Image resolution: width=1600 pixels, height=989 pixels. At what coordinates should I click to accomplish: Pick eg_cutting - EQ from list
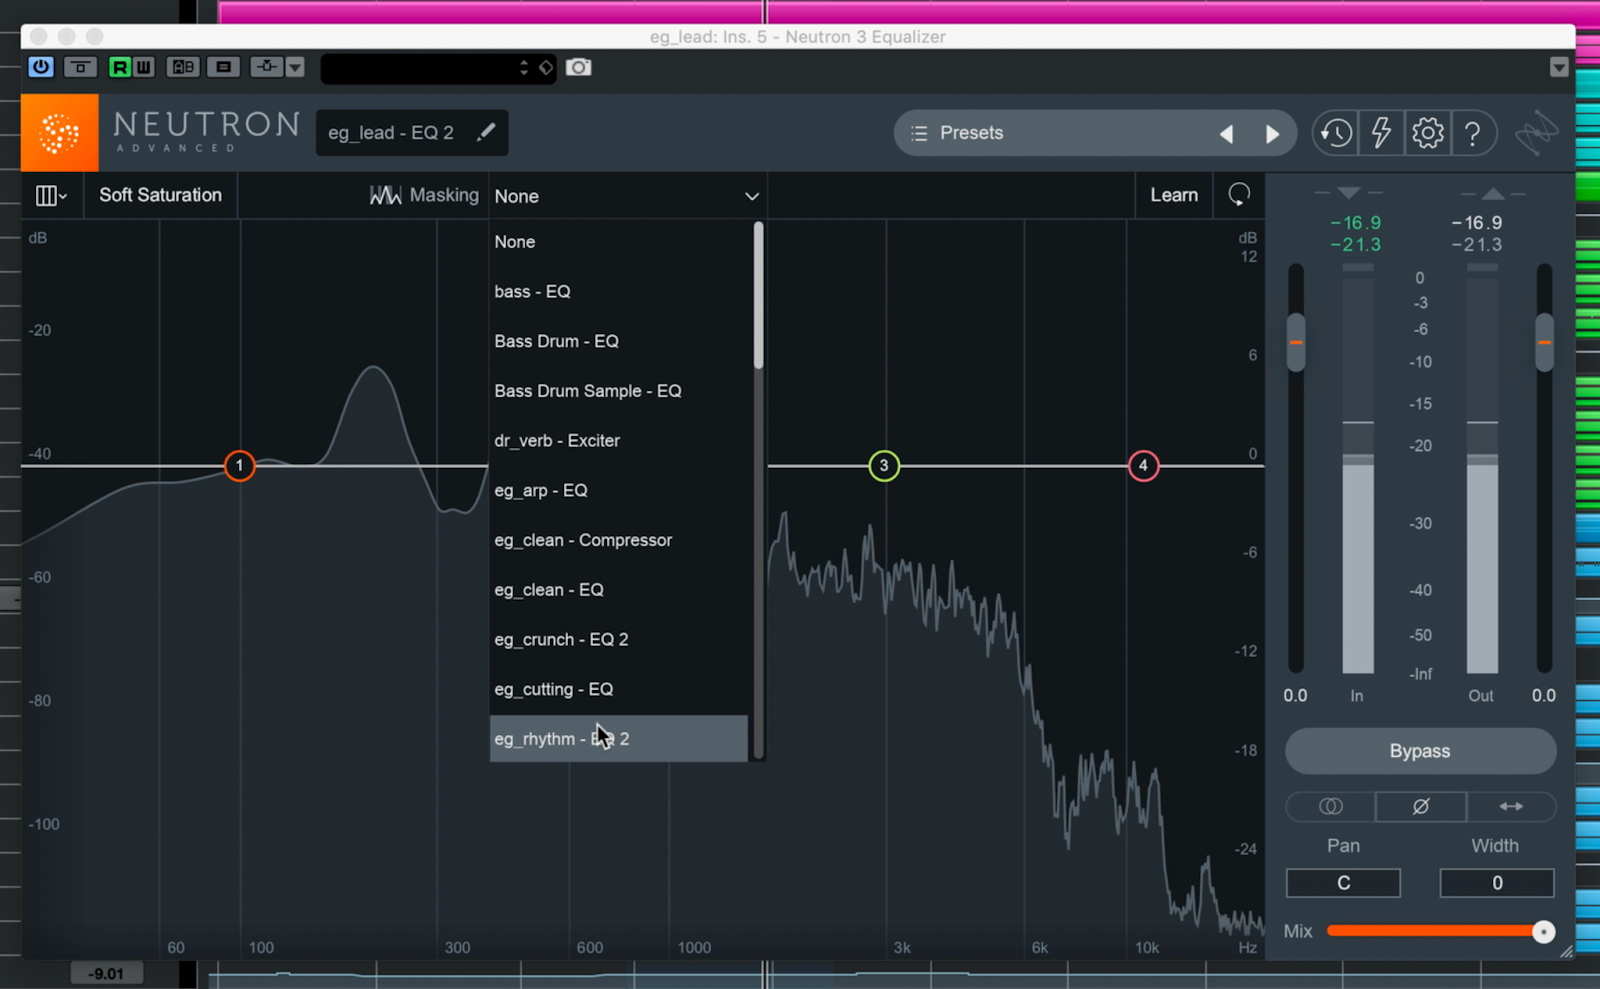[x=618, y=690]
